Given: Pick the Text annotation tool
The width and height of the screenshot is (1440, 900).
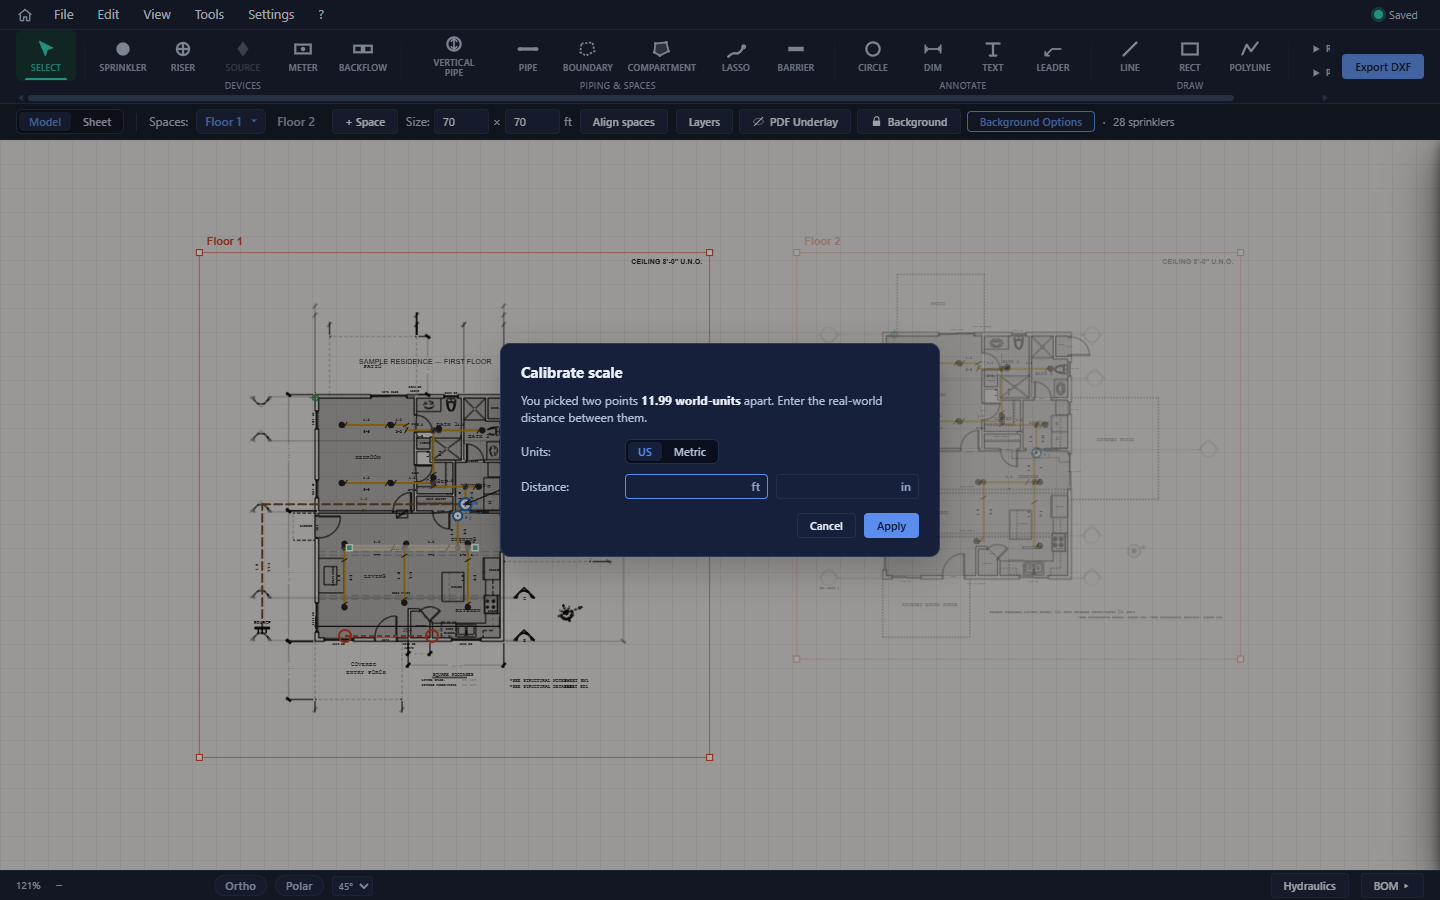Looking at the screenshot, I should click(x=993, y=56).
